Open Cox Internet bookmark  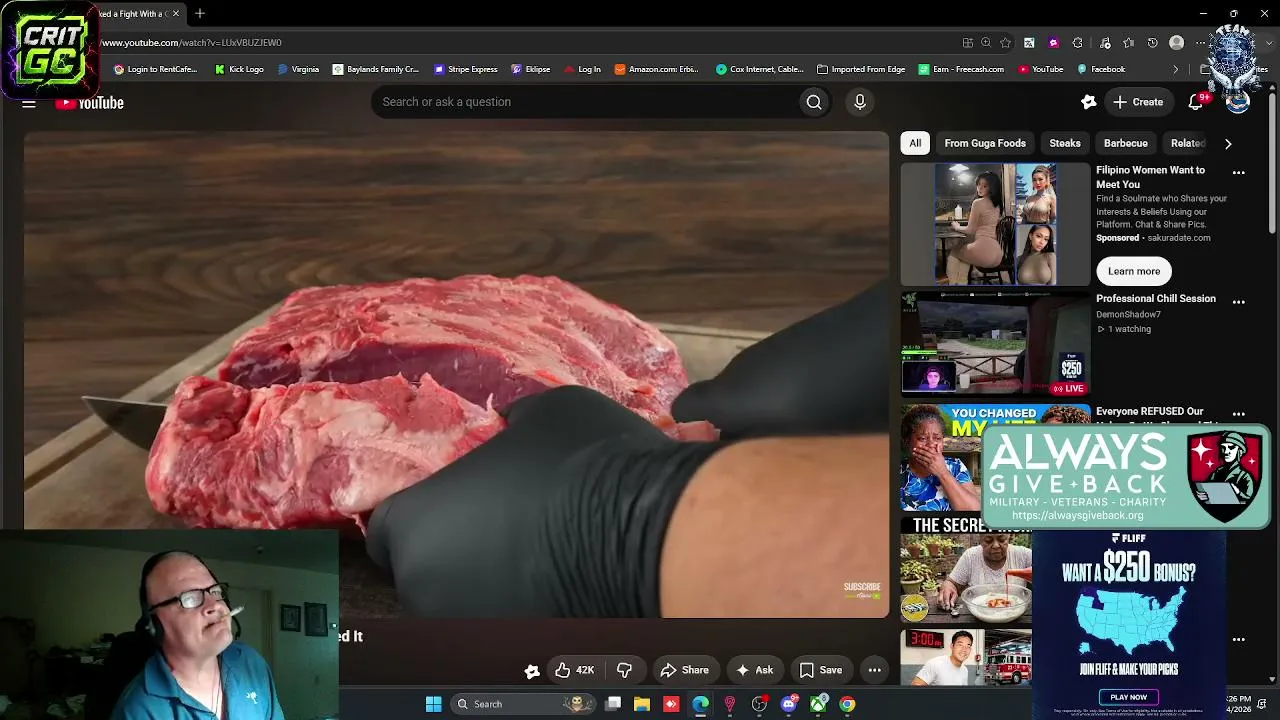759,70
